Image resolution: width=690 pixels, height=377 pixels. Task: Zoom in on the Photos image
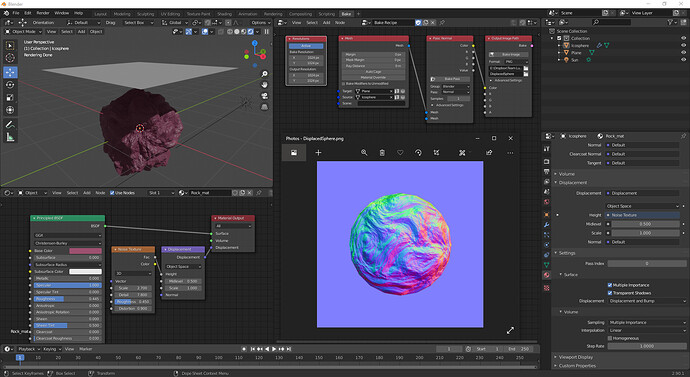tap(364, 153)
